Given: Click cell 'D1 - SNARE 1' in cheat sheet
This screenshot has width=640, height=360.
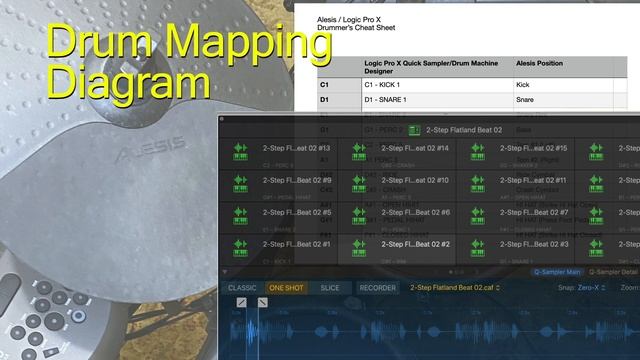Looking at the screenshot, I should coord(437,100).
